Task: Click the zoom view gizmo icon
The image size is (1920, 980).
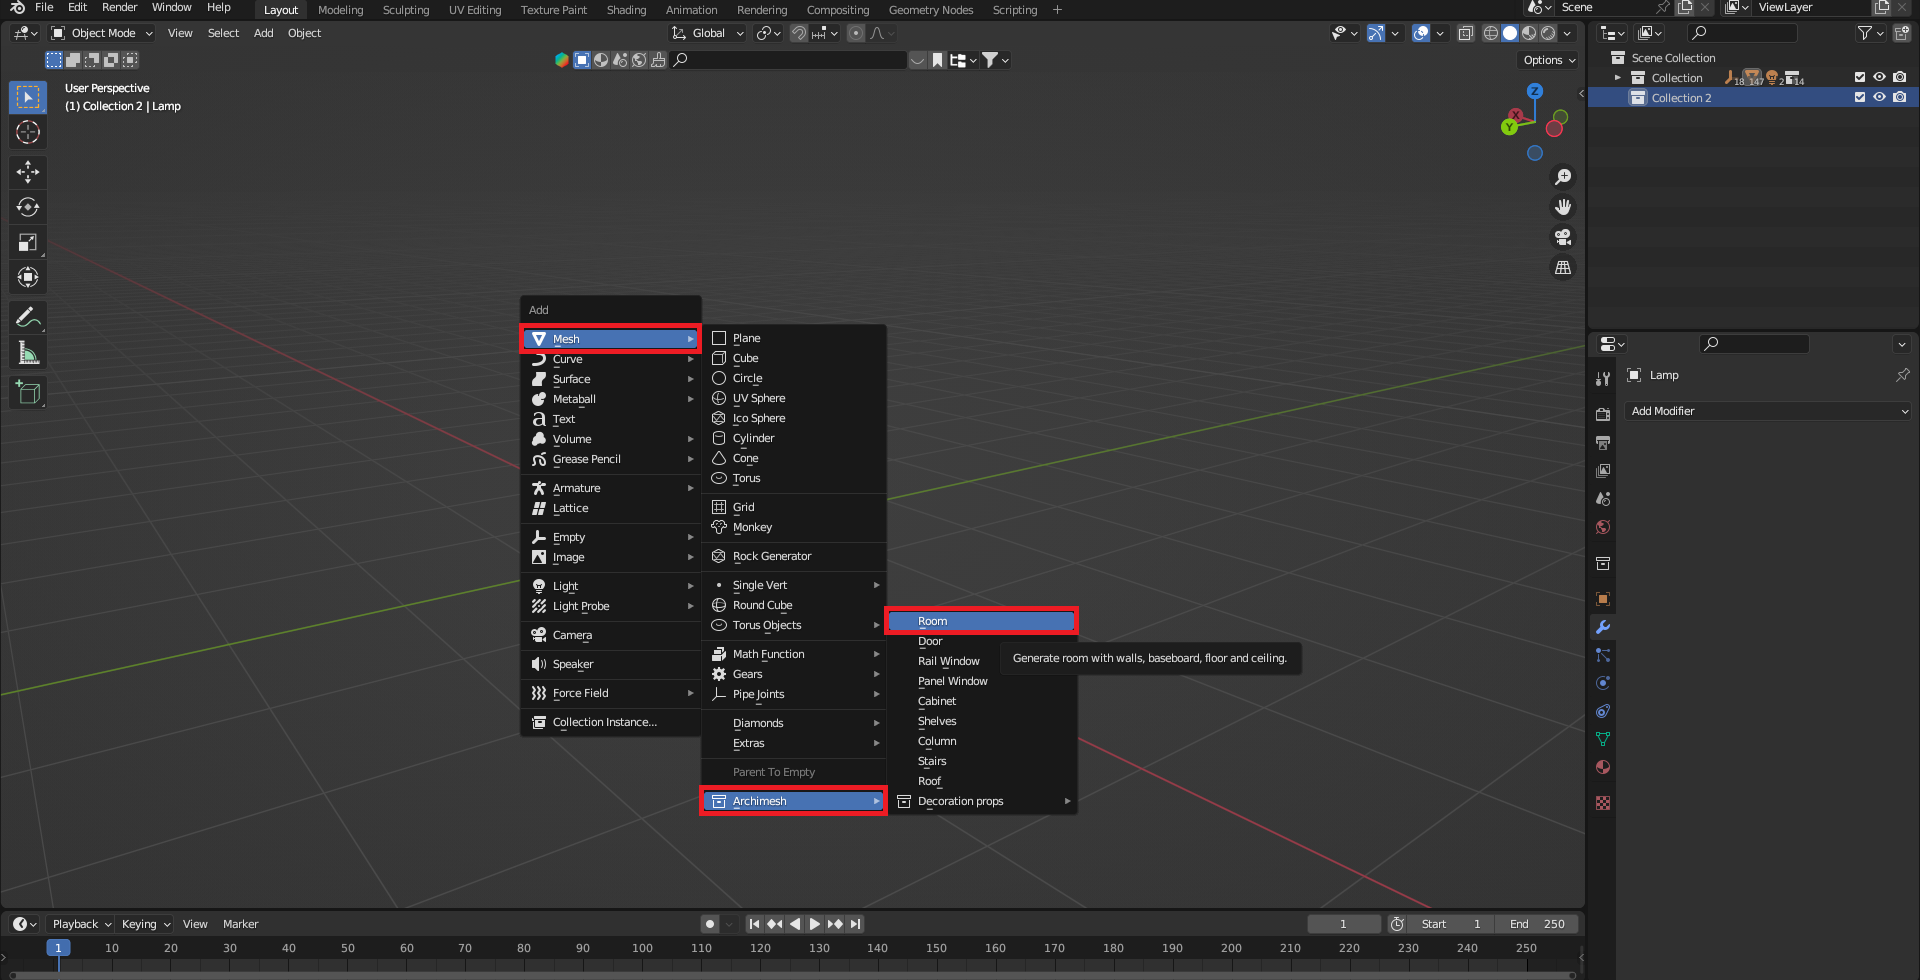Action: pos(1563,177)
